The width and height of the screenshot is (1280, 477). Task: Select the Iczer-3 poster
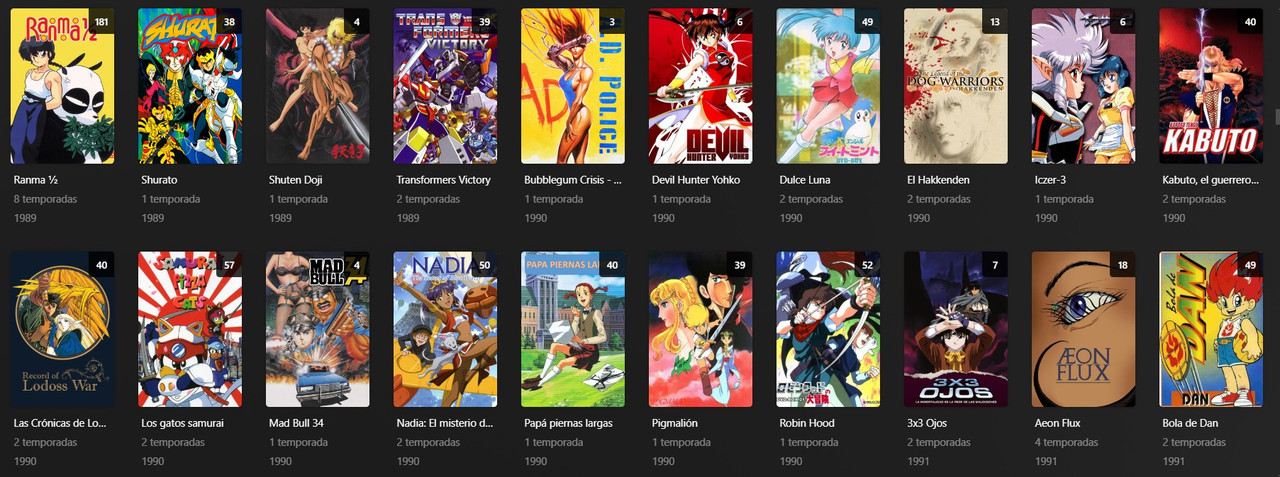(x=1084, y=86)
